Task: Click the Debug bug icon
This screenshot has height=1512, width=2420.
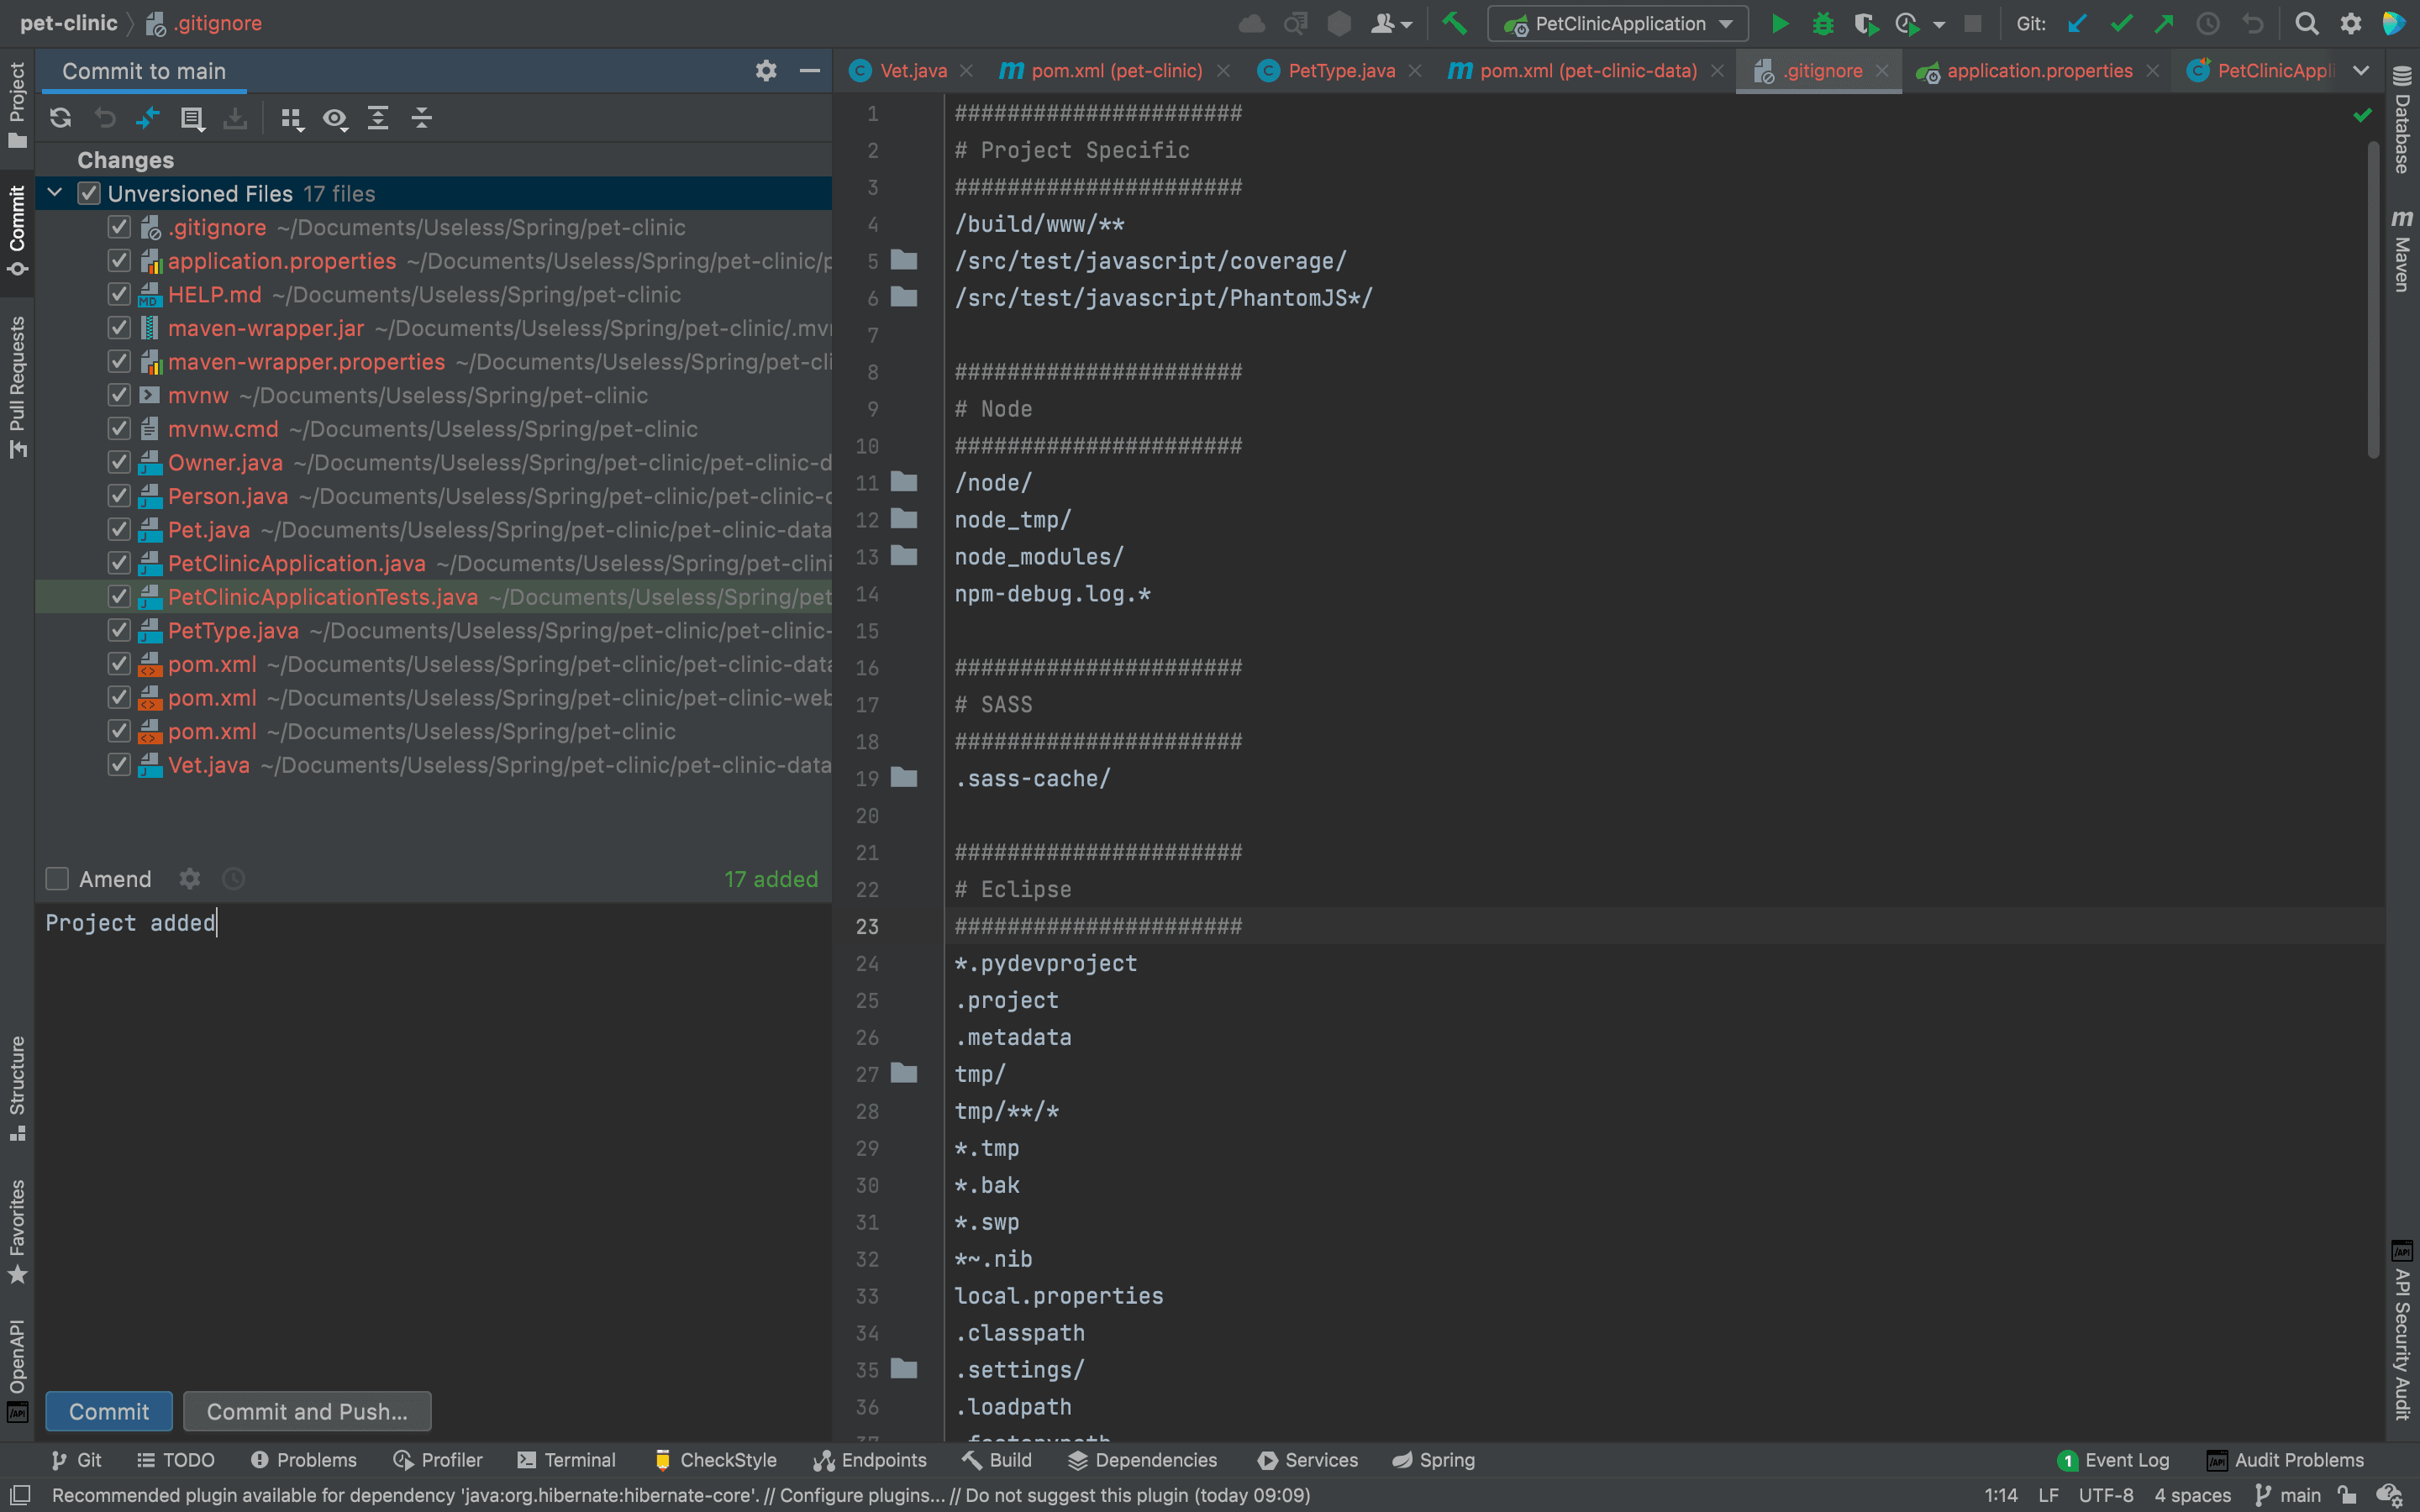Action: 1823,23
